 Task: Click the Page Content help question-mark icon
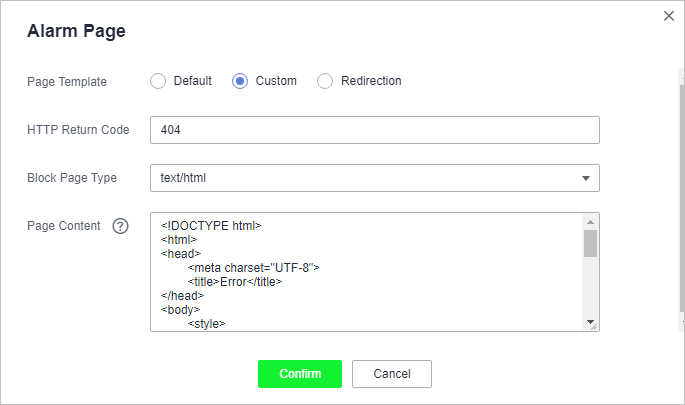(121, 226)
